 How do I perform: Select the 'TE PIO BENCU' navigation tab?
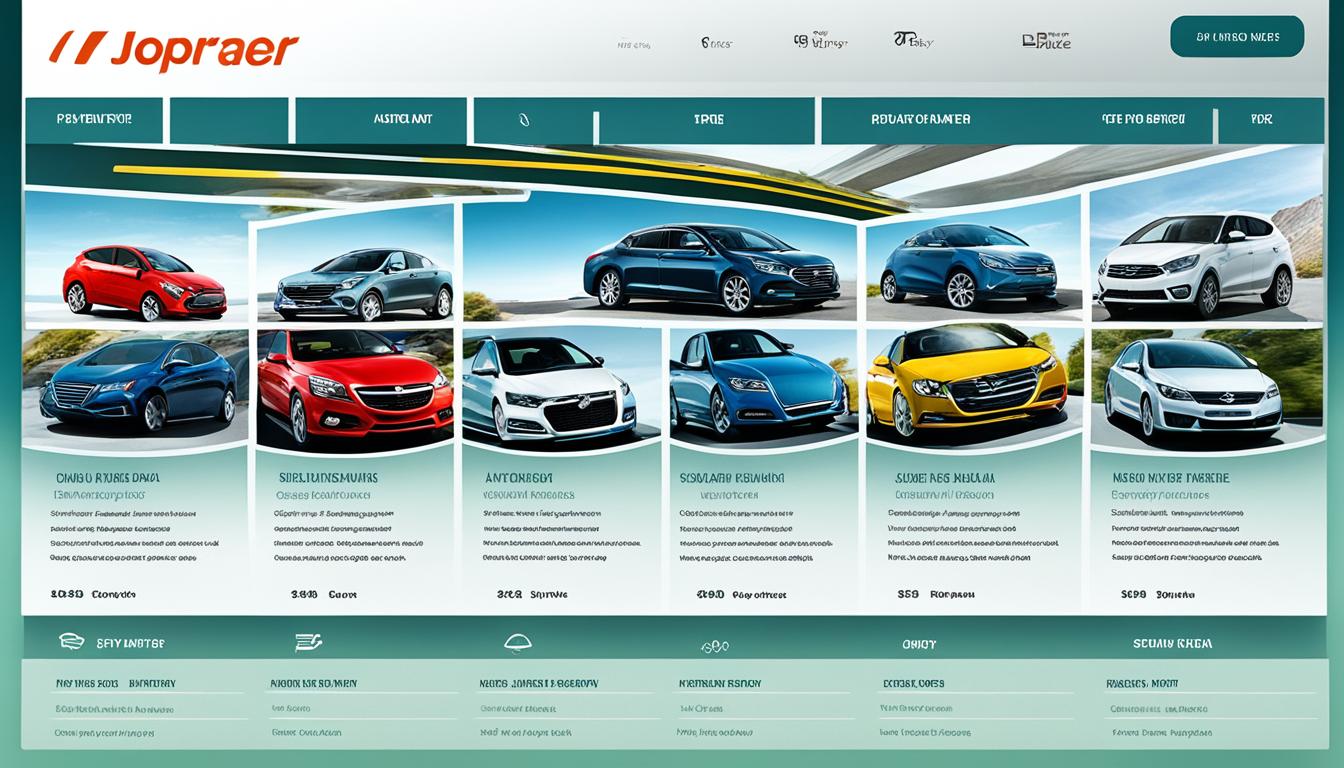pos(1143,119)
